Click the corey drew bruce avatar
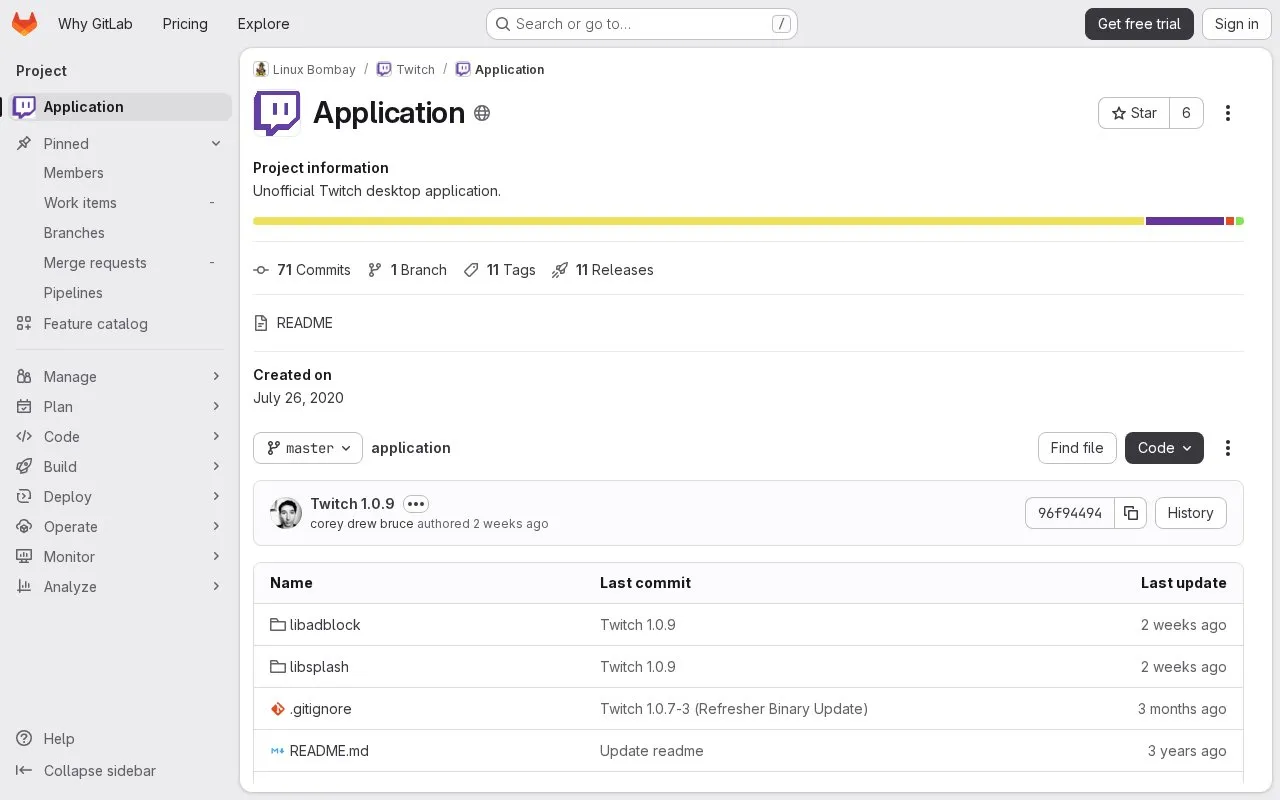Viewport: 1280px width, 800px height. pyautogui.click(x=286, y=513)
